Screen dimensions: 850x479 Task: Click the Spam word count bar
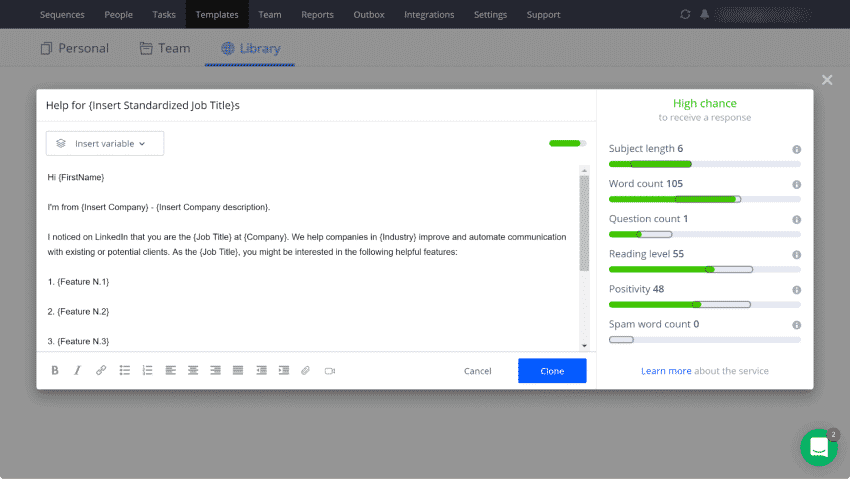coord(704,340)
